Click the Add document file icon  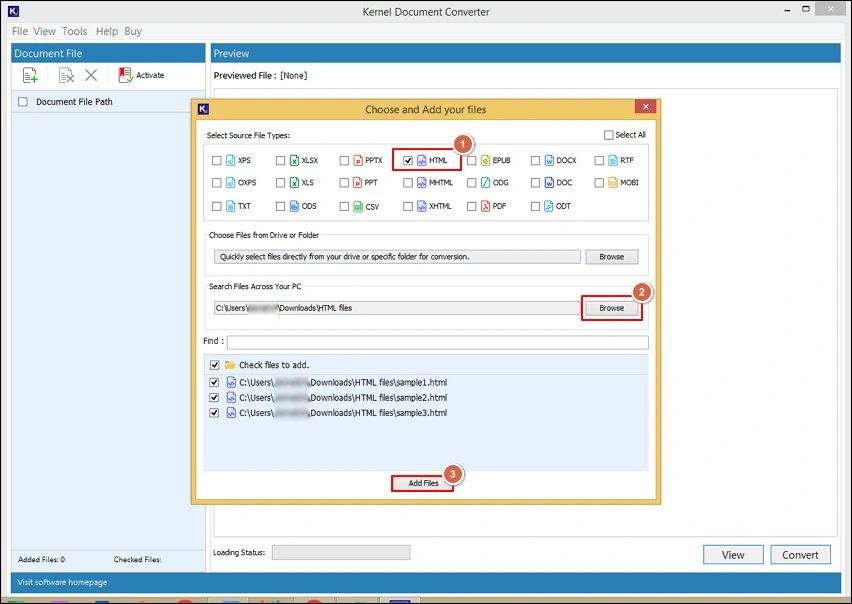coord(30,75)
